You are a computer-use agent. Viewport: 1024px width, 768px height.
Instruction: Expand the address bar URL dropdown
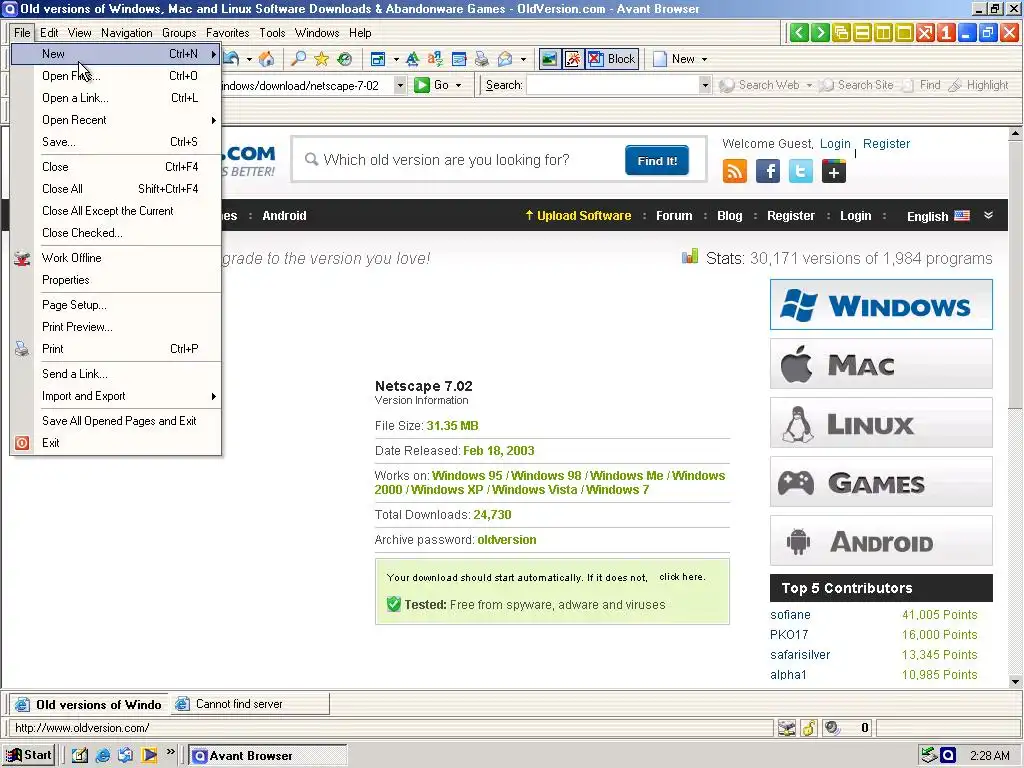coord(400,85)
